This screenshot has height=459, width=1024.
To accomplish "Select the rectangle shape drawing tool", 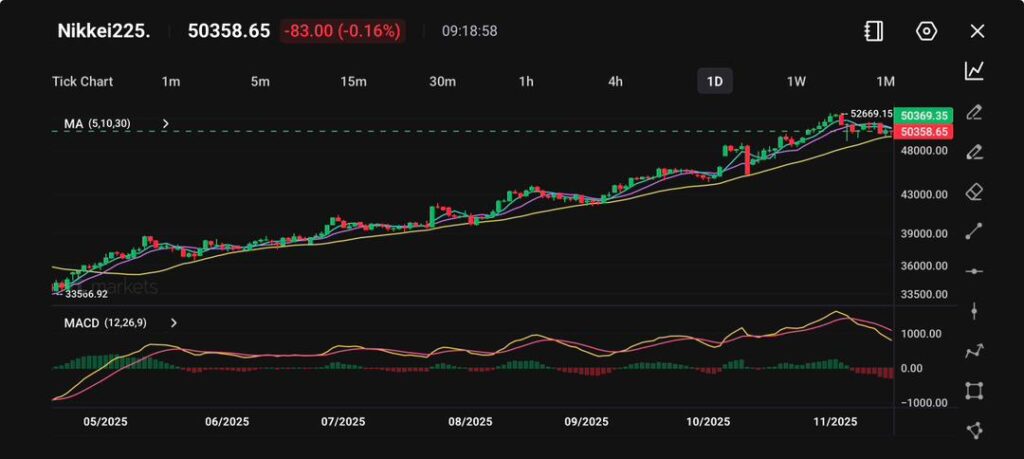I will point(974,391).
